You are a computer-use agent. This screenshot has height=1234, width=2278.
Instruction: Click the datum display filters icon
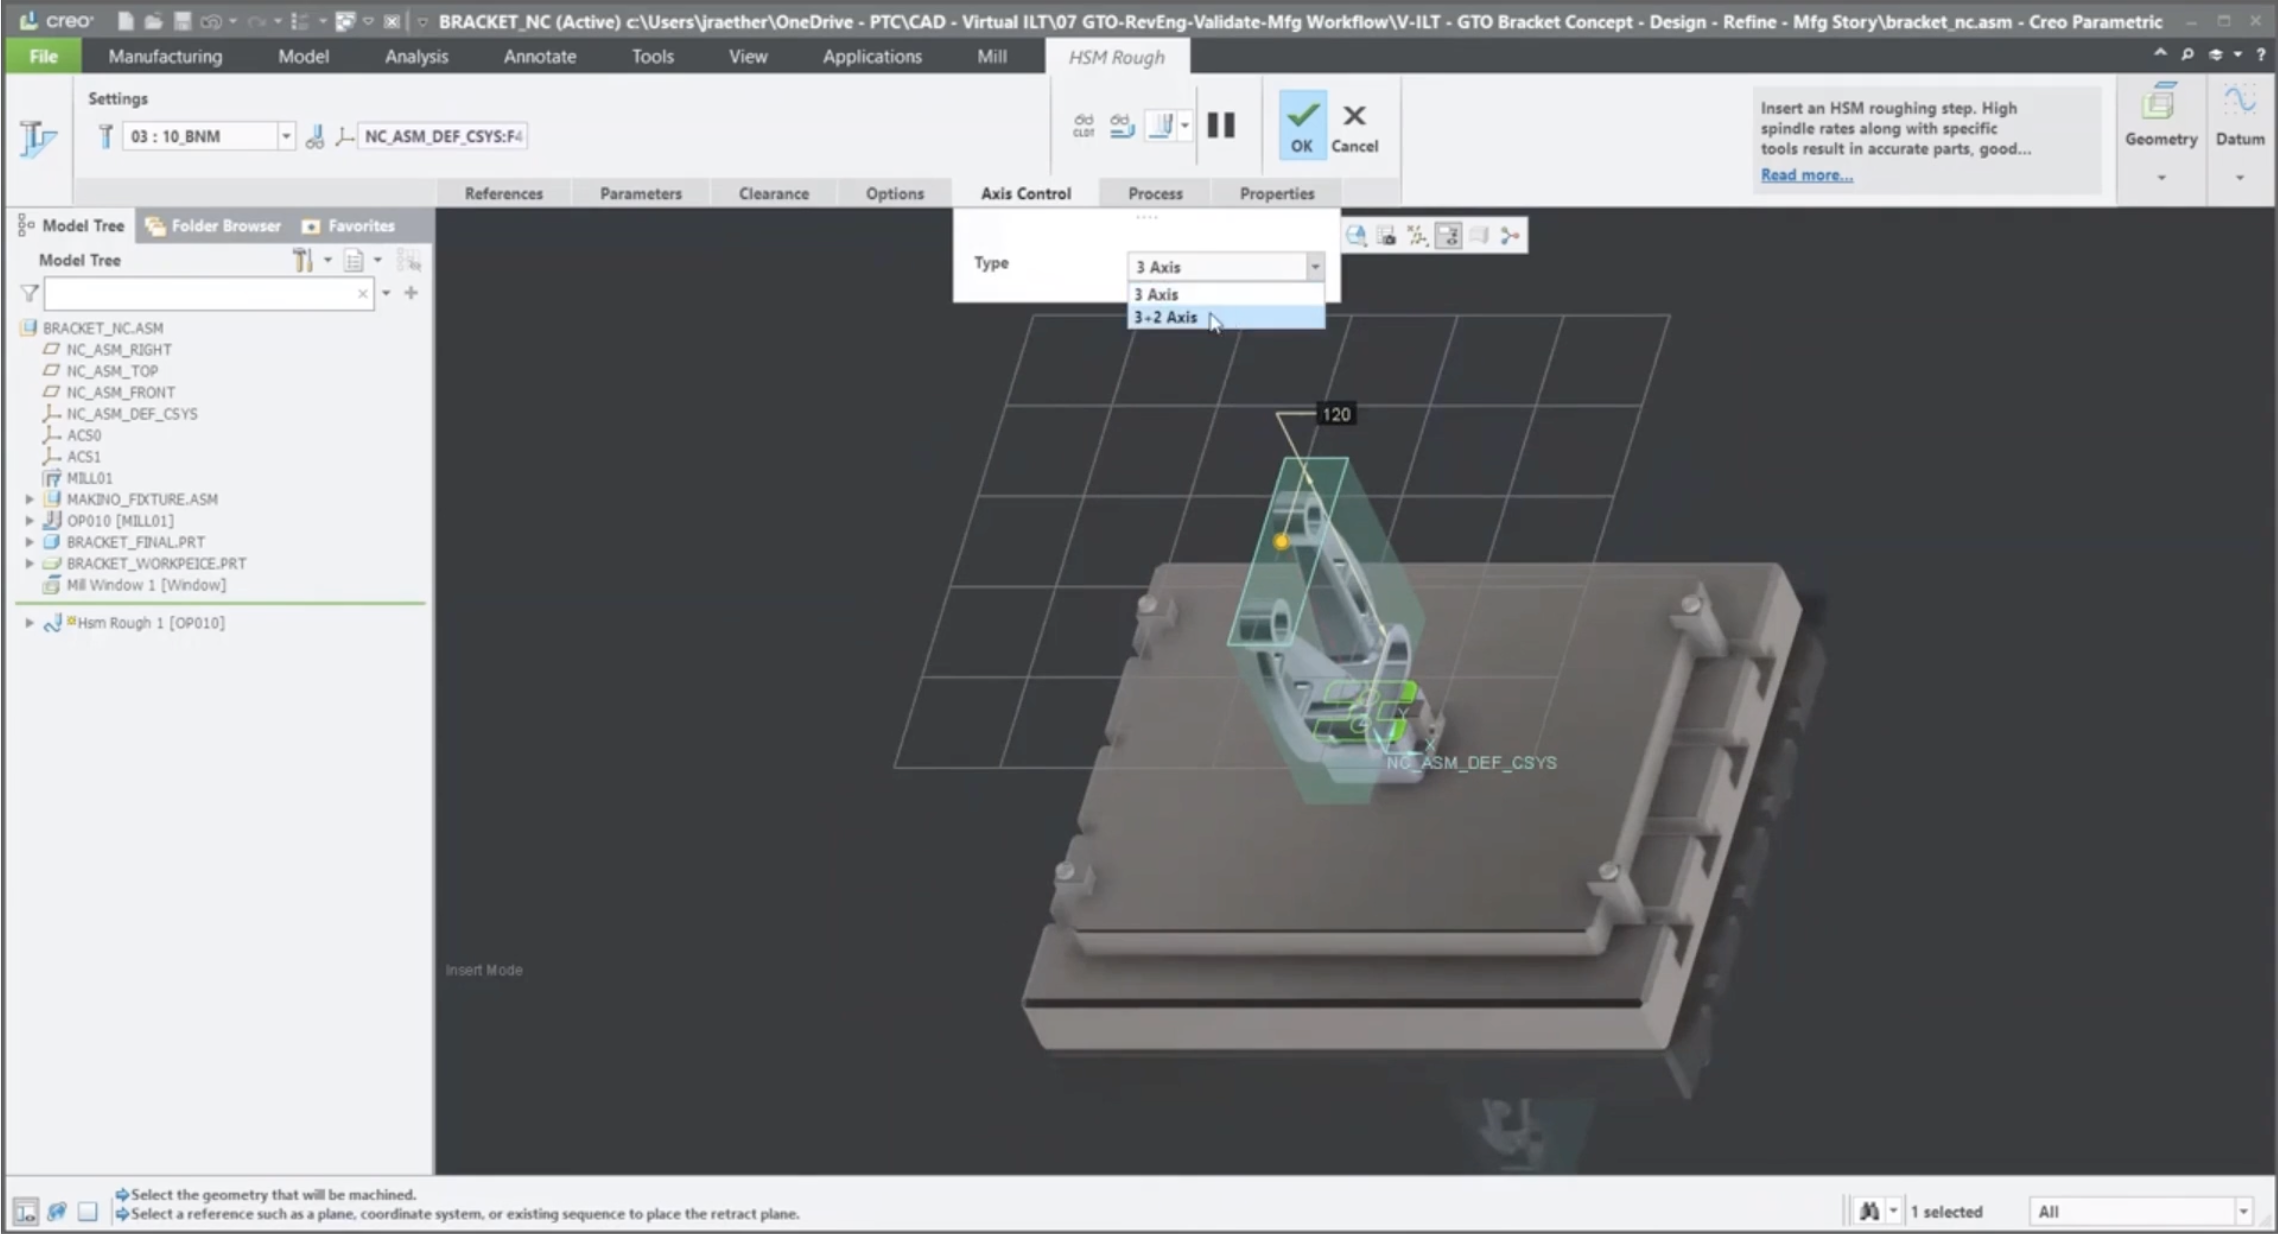(1417, 235)
